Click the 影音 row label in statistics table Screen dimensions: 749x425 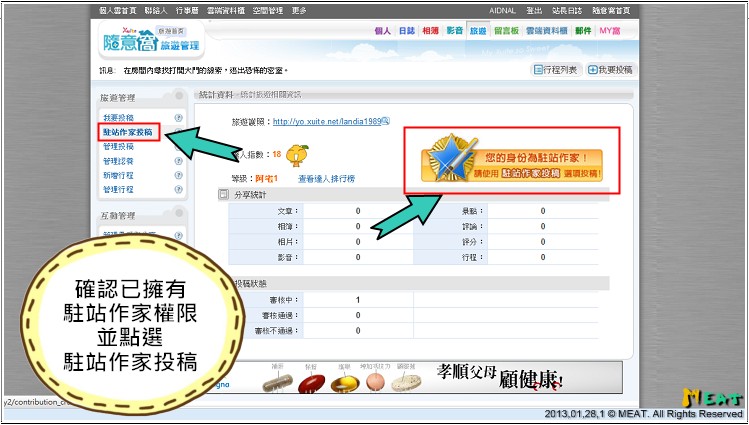pyautogui.click(x=288, y=257)
